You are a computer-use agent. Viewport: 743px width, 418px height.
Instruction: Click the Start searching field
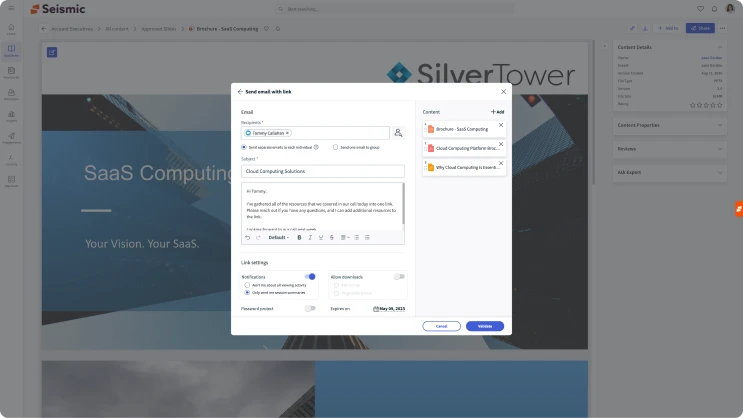(395, 9)
